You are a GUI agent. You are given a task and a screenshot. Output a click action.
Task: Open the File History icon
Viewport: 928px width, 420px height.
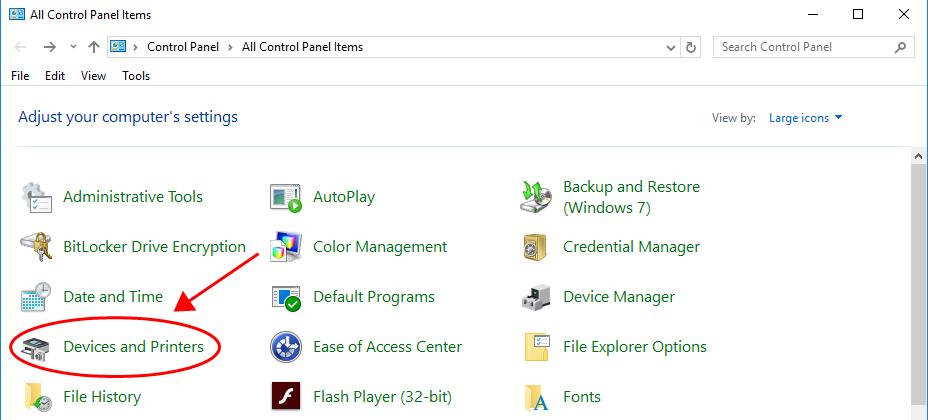pyautogui.click(x=38, y=397)
